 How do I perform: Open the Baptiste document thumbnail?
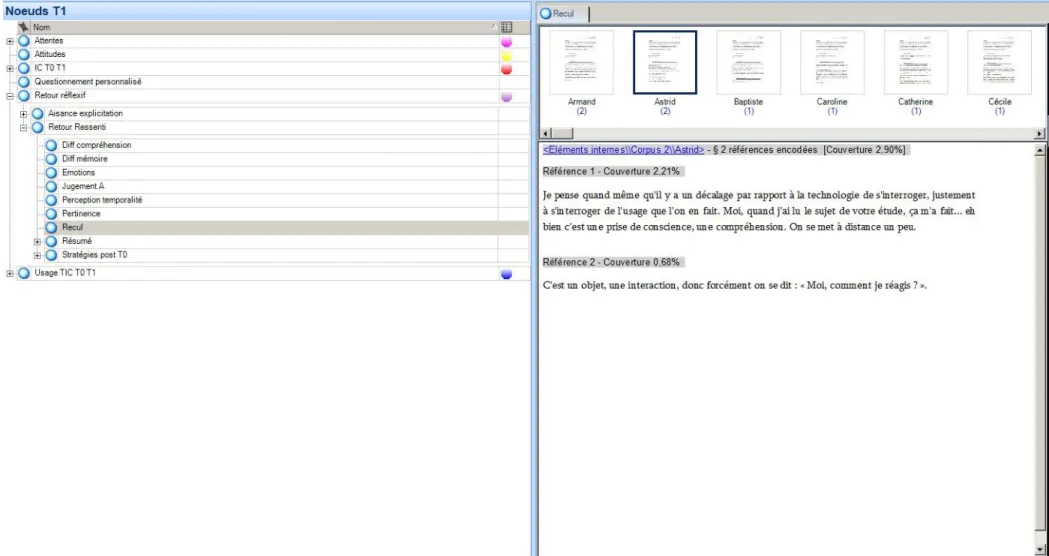click(x=749, y=62)
